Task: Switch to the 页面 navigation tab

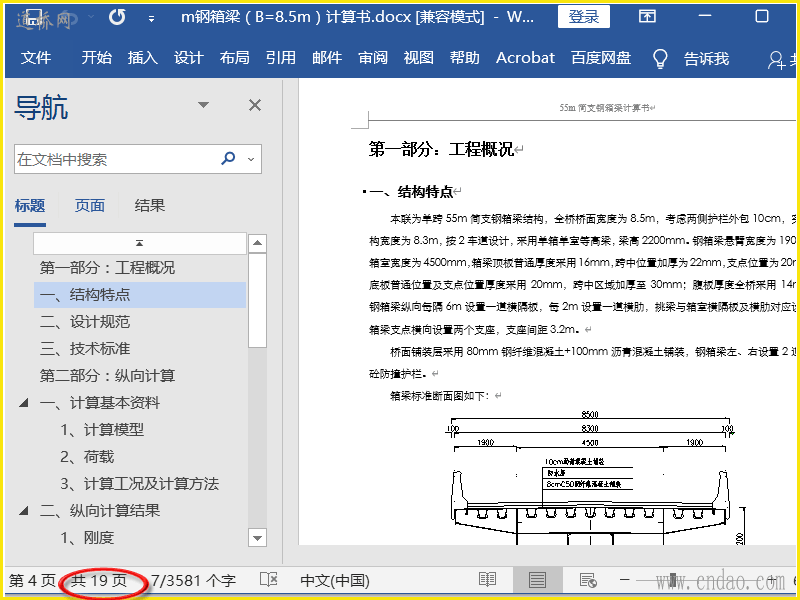Action: (90, 206)
